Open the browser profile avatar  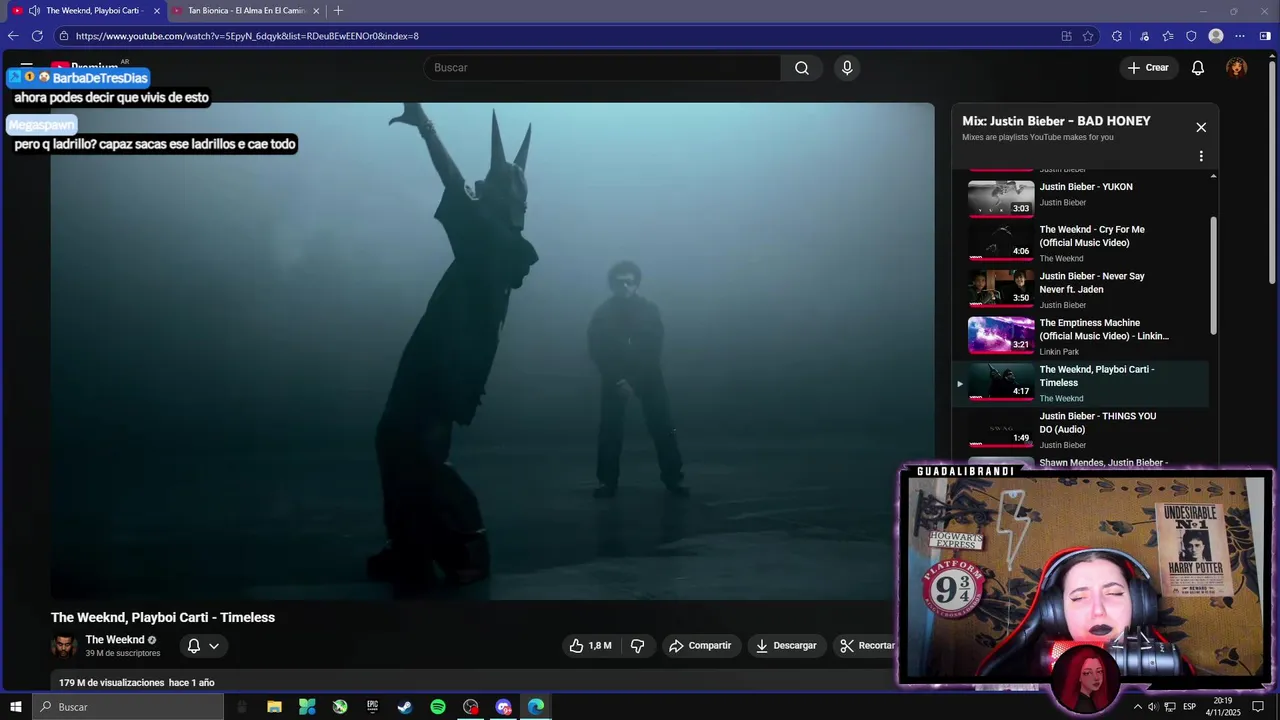click(1216, 36)
